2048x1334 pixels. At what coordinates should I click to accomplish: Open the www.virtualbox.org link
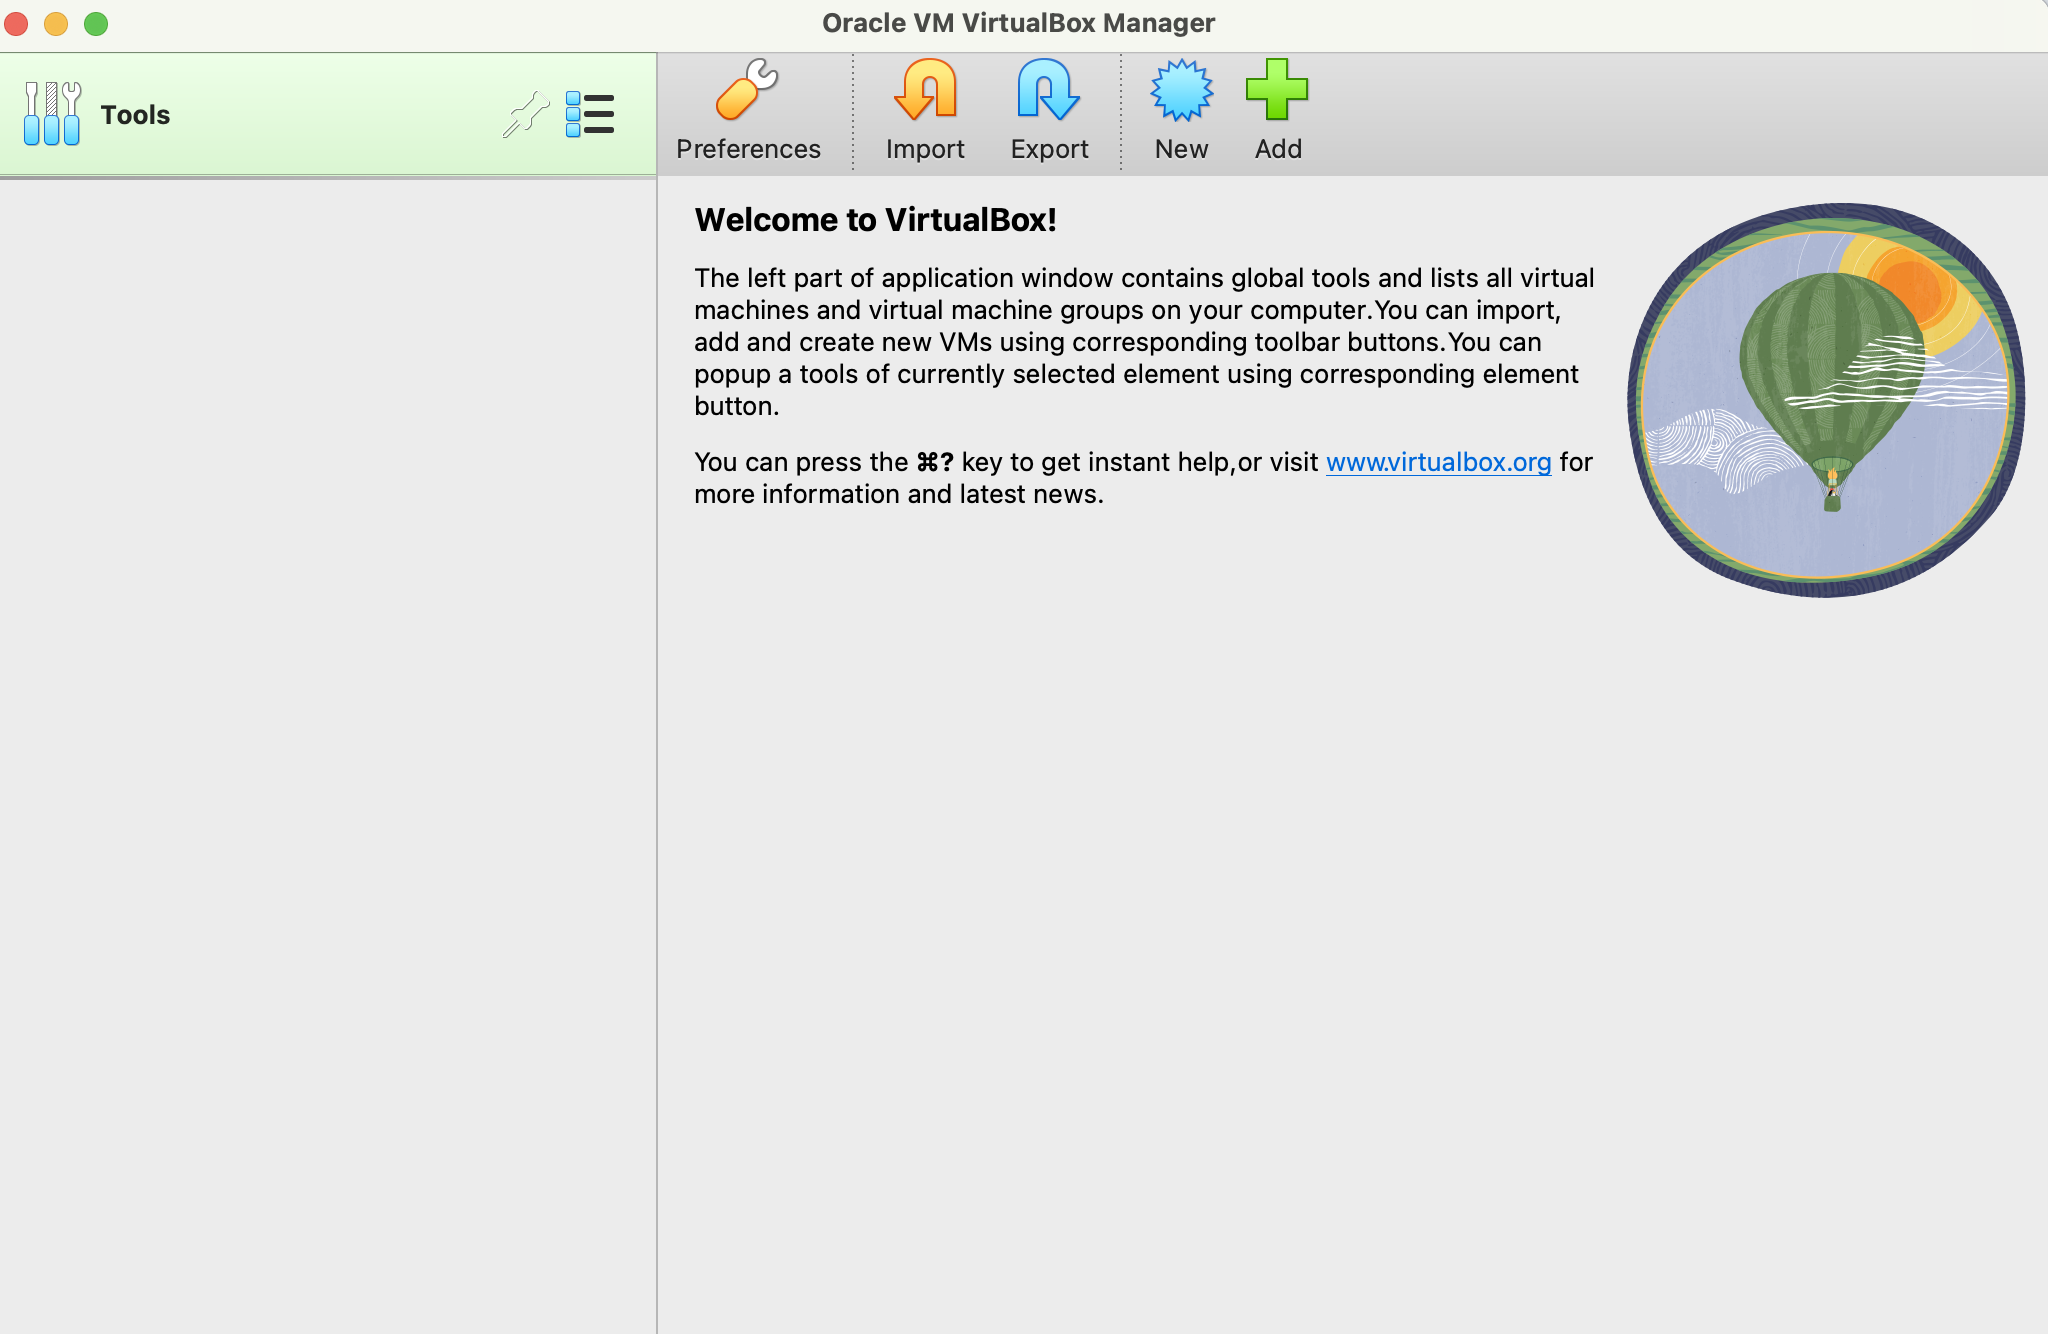pos(1438,462)
